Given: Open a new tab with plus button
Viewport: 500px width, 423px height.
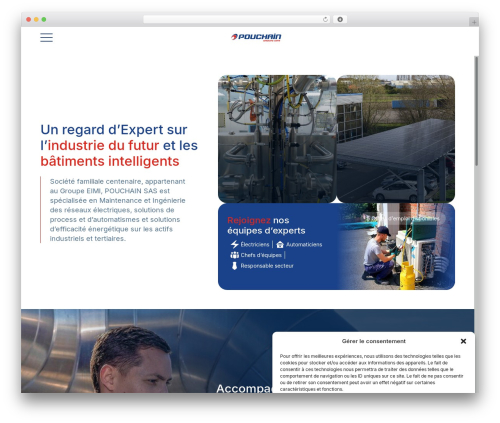Looking at the screenshot, I should click(474, 22).
